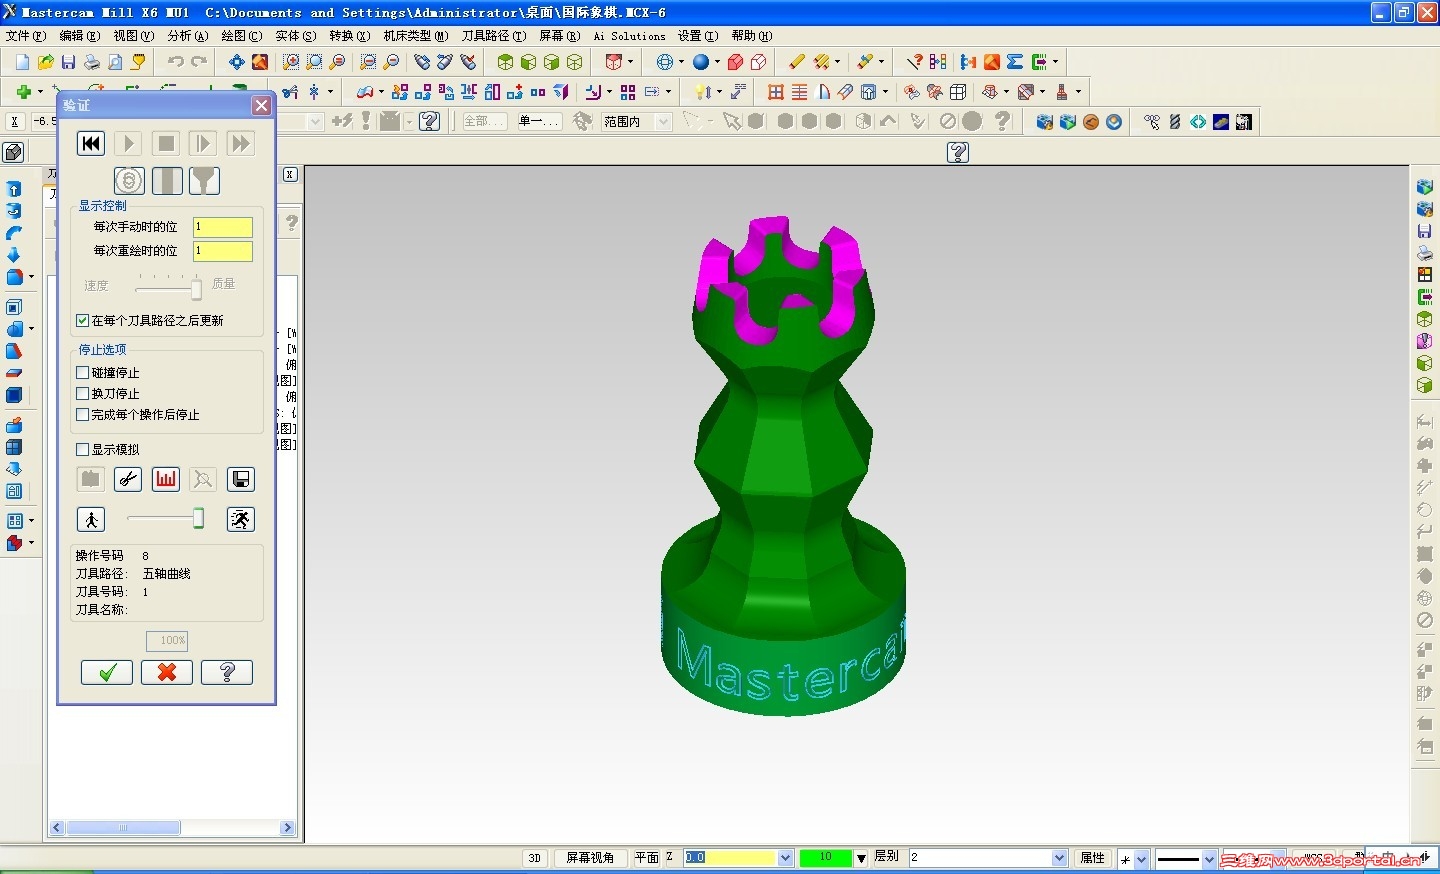Click the 全部... button
The width and height of the screenshot is (1440, 874).
pyautogui.click(x=482, y=122)
